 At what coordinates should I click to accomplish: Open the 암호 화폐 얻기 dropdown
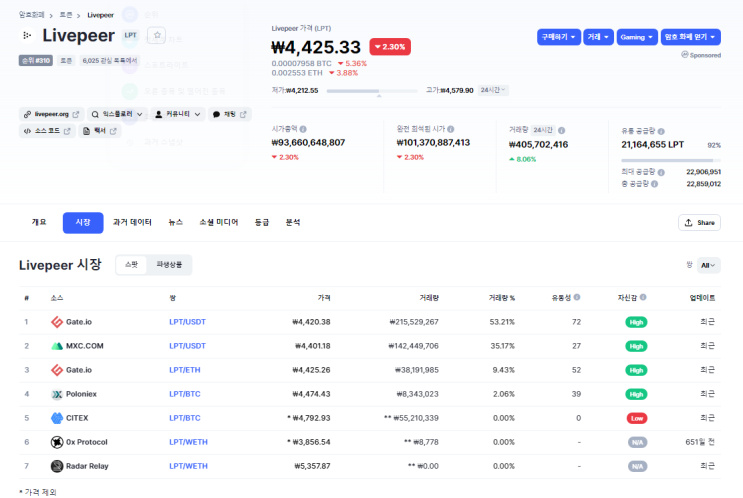tap(690, 37)
